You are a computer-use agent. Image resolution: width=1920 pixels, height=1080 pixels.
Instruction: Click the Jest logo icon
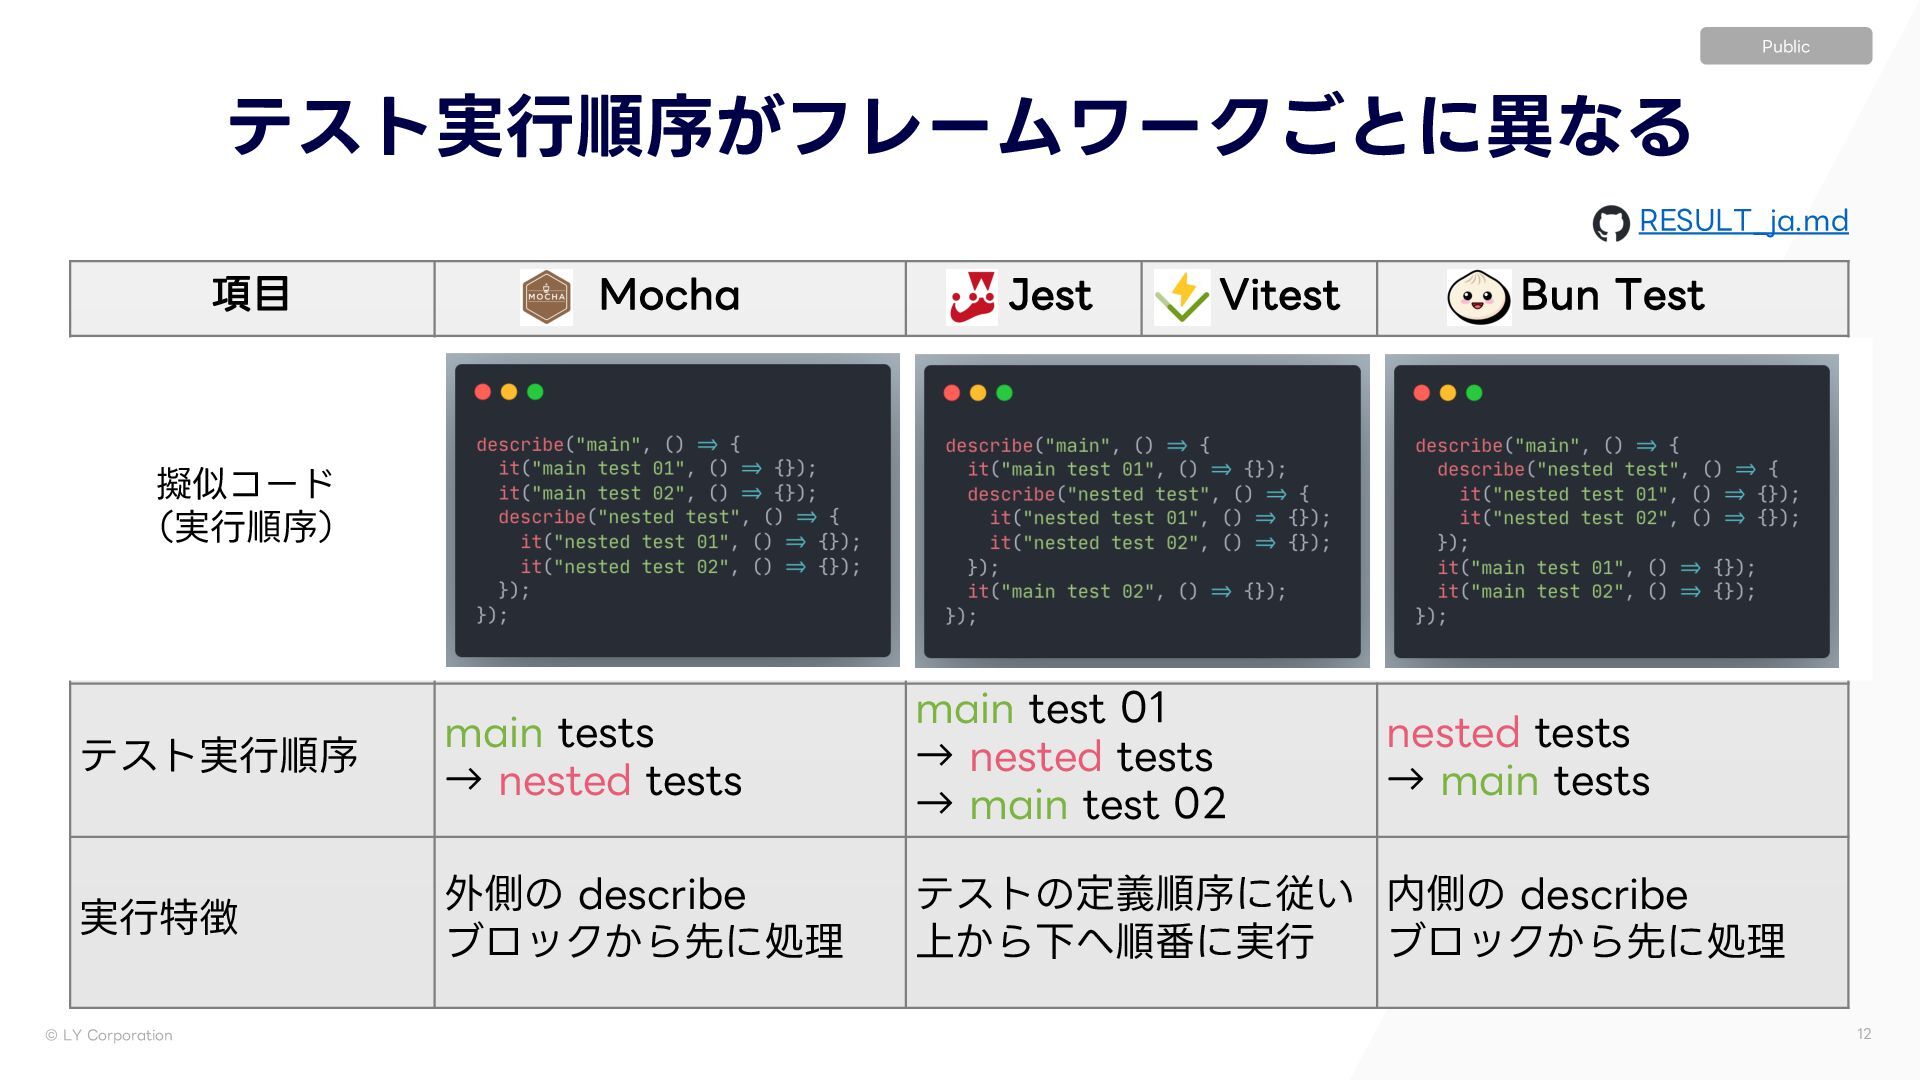971,297
